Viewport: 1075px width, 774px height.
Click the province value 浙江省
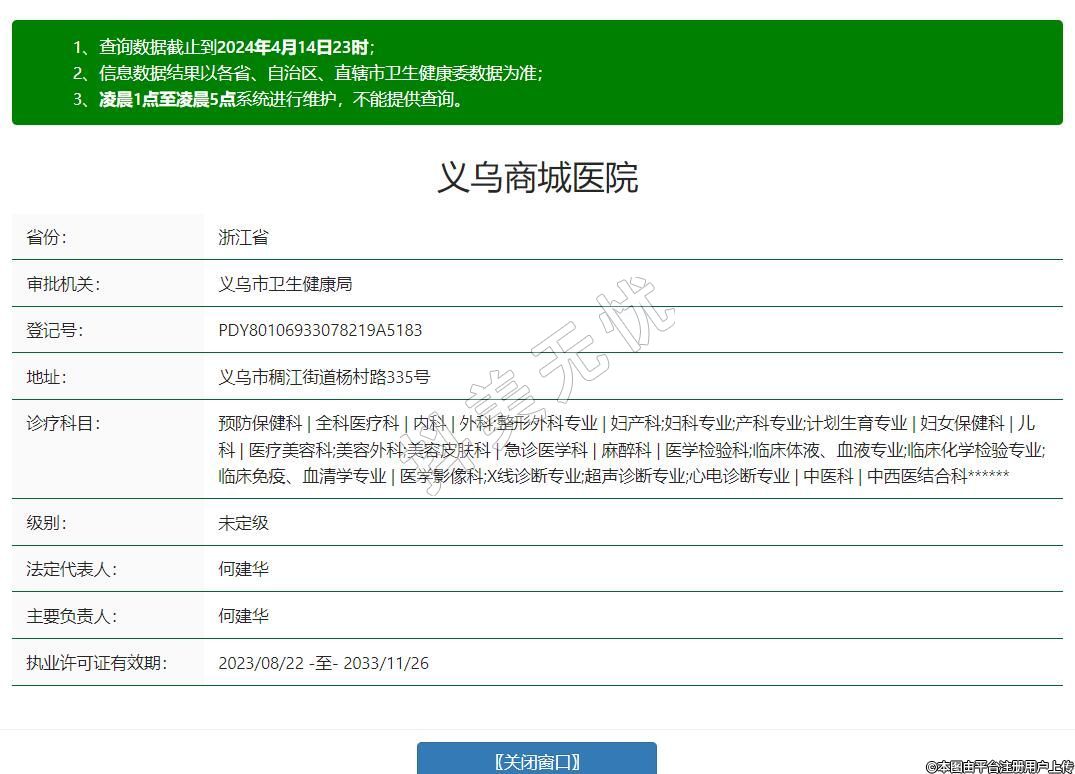click(243, 238)
